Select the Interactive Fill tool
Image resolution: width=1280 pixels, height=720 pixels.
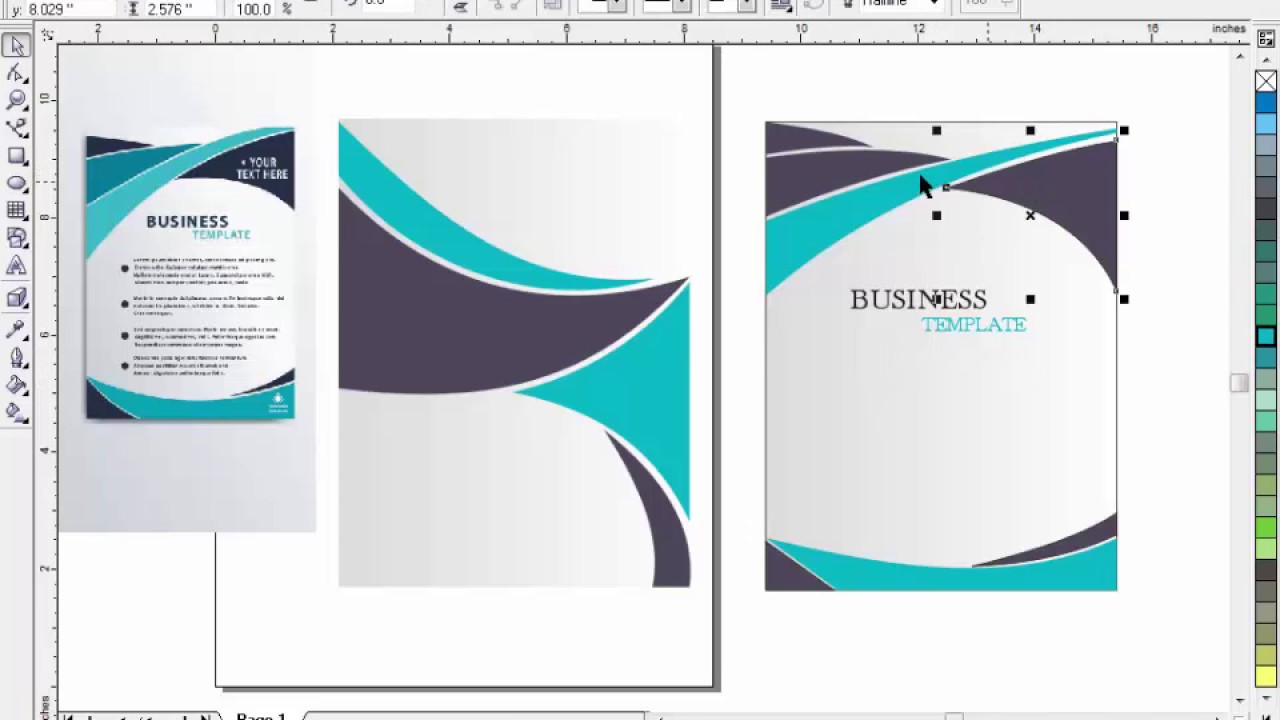coord(16,412)
